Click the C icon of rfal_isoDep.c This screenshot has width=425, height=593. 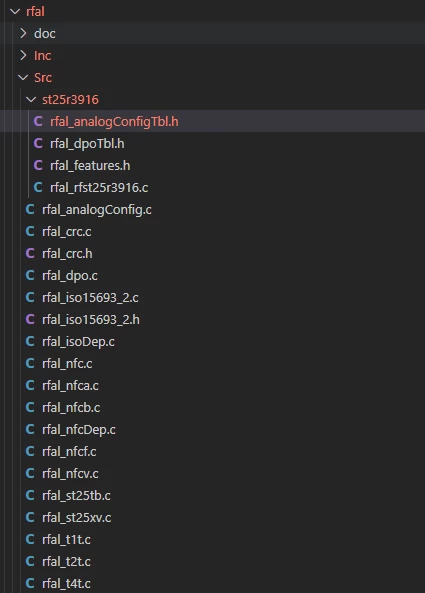30,341
